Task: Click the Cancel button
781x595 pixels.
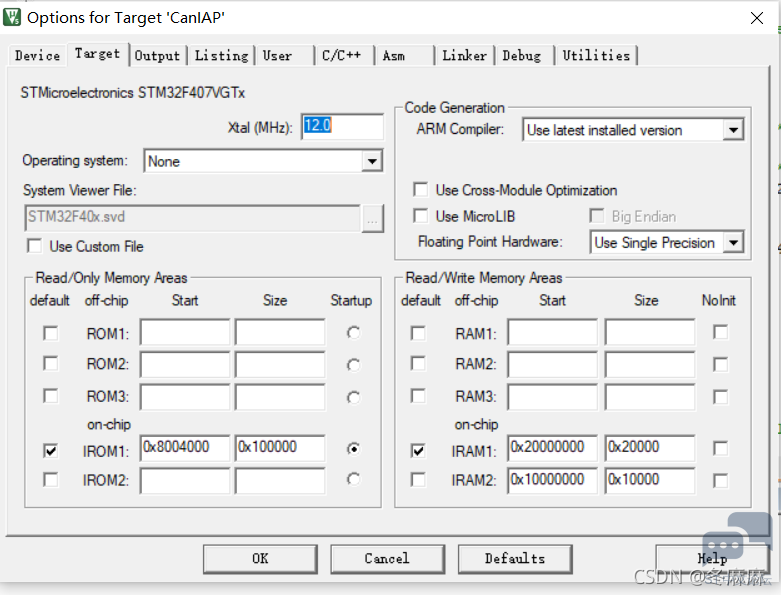Action: point(387,559)
